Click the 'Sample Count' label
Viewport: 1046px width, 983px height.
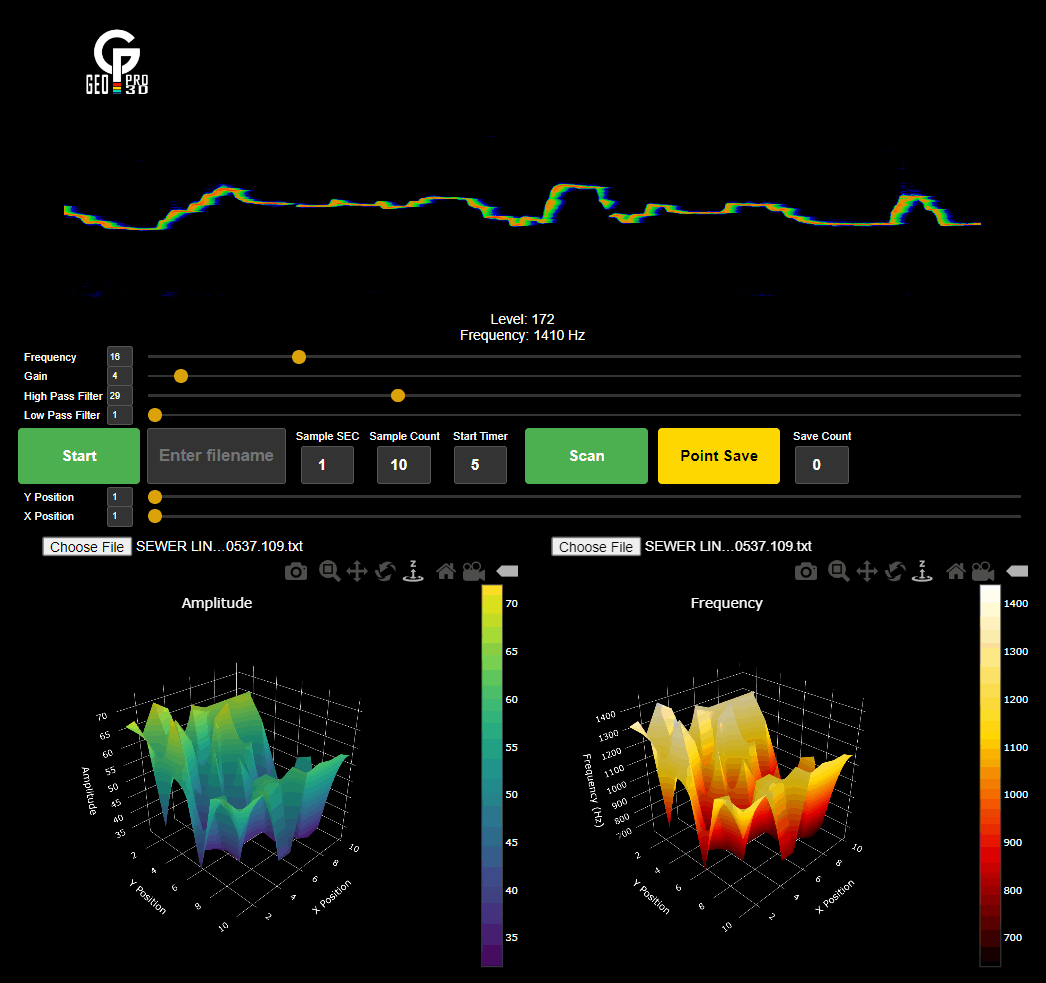pos(404,436)
